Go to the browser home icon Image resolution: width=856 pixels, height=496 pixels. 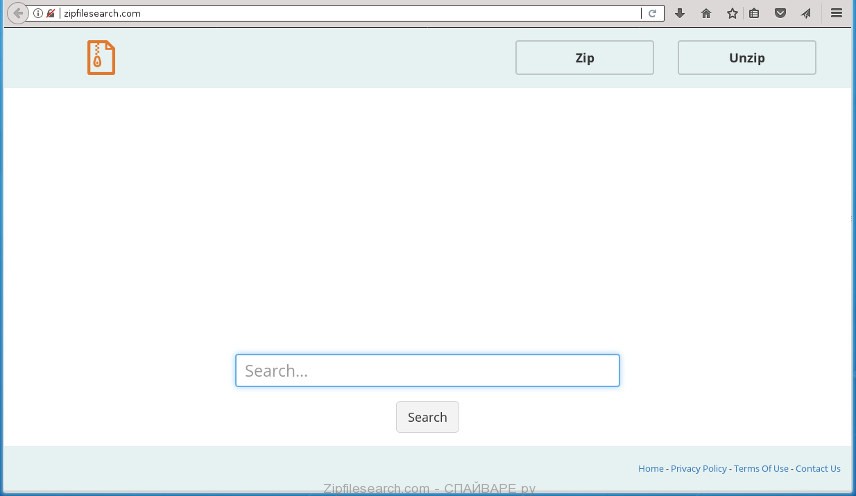tap(706, 13)
